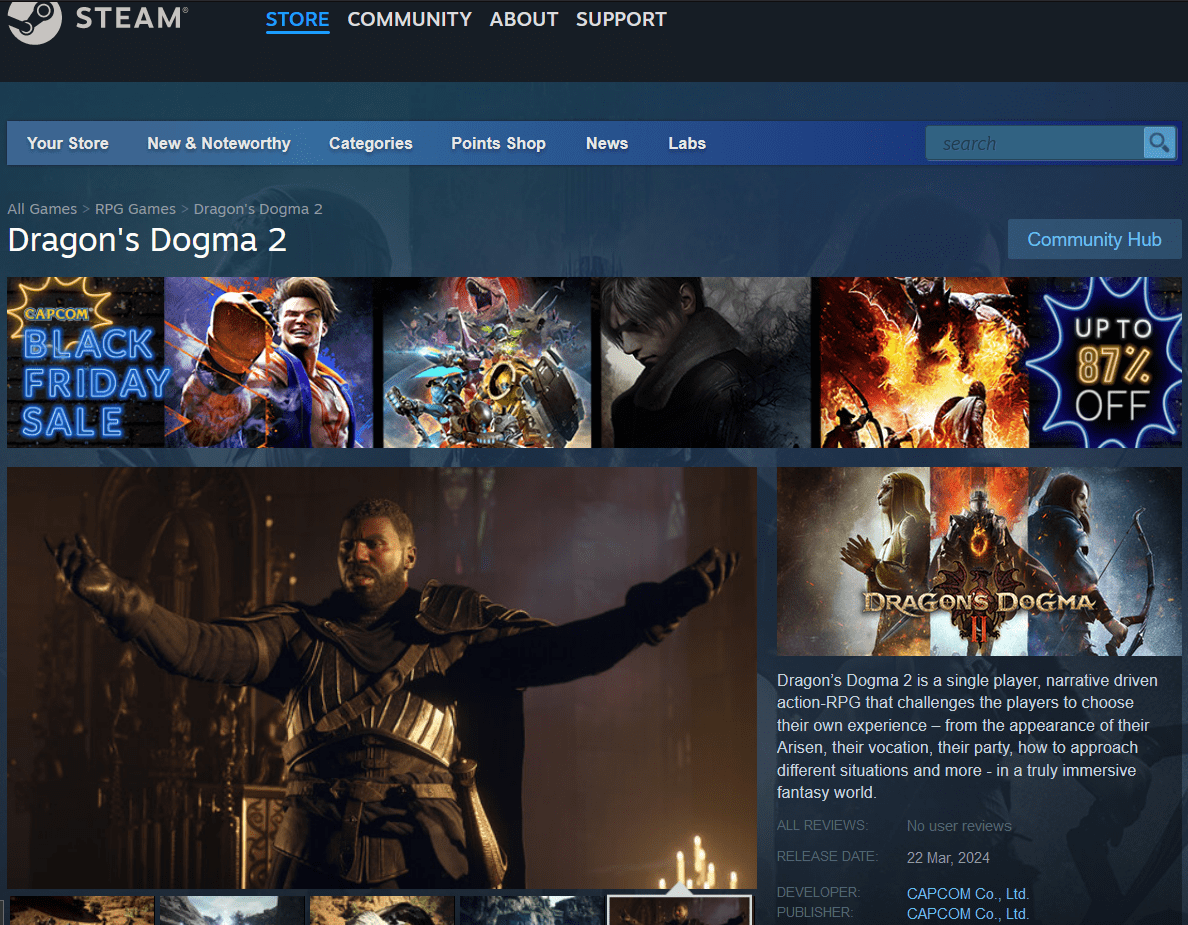
Task: Open the News section
Action: 607,143
